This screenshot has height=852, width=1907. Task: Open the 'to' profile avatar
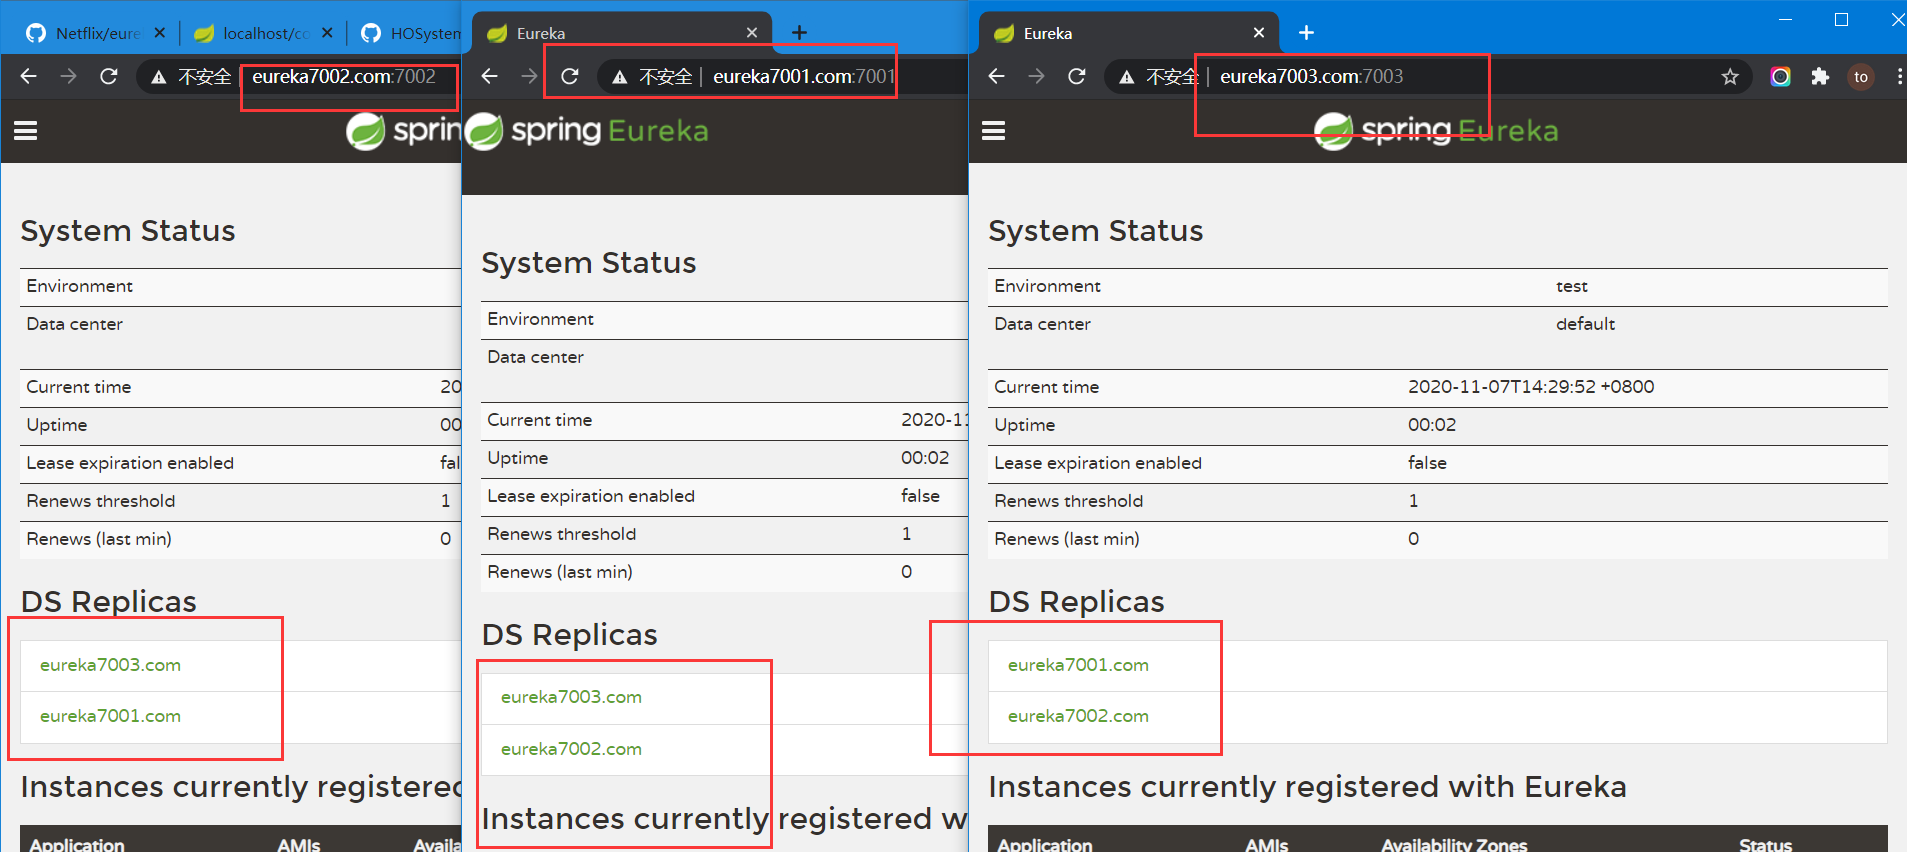pyautogui.click(x=1861, y=76)
